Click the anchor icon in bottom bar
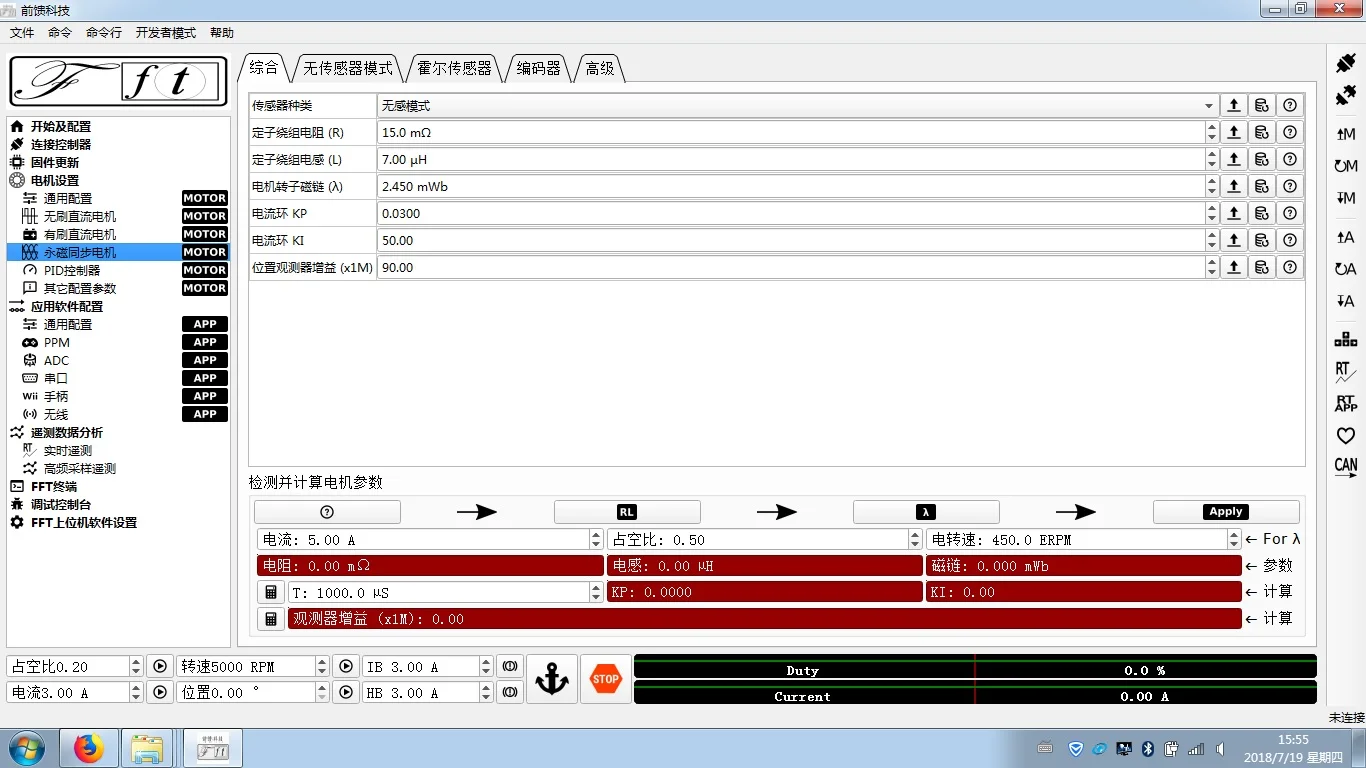Image resolution: width=1366 pixels, height=768 pixels. (552, 679)
